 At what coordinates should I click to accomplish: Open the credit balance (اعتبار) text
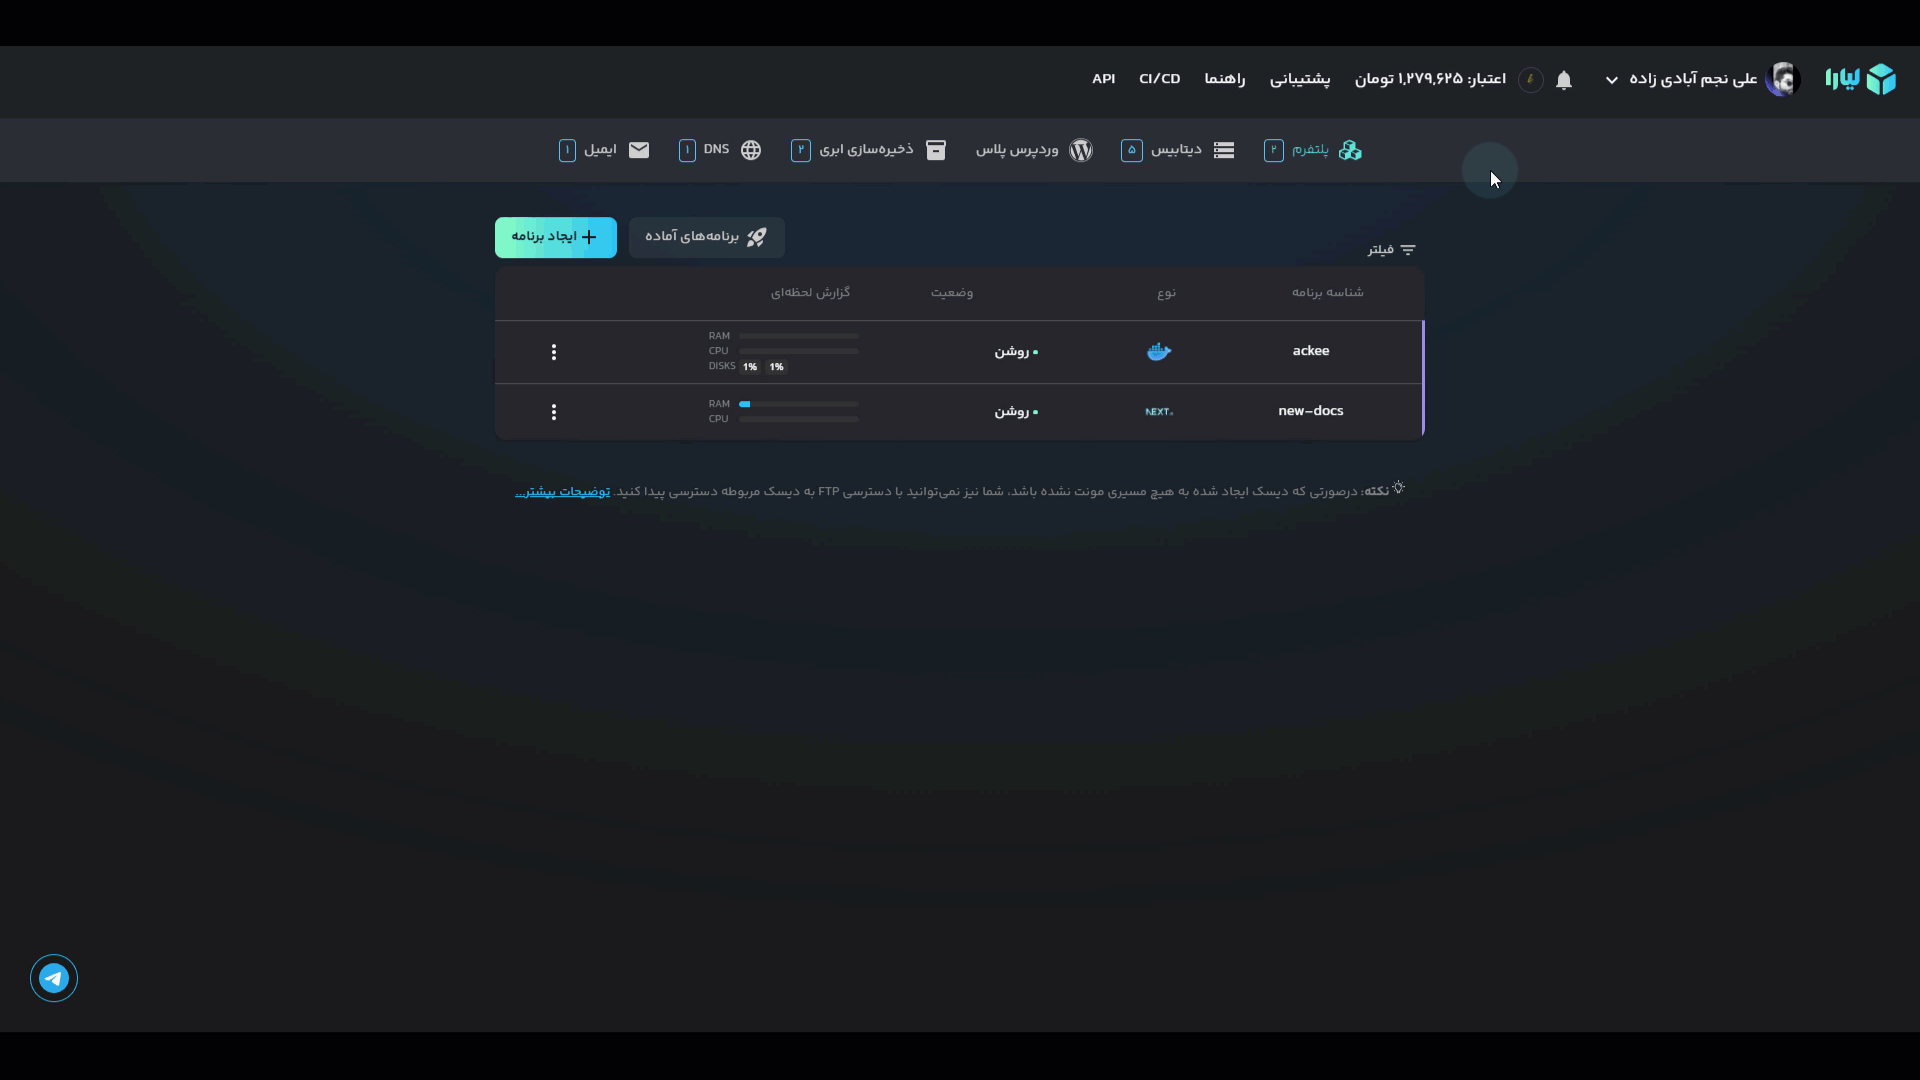(1430, 79)
